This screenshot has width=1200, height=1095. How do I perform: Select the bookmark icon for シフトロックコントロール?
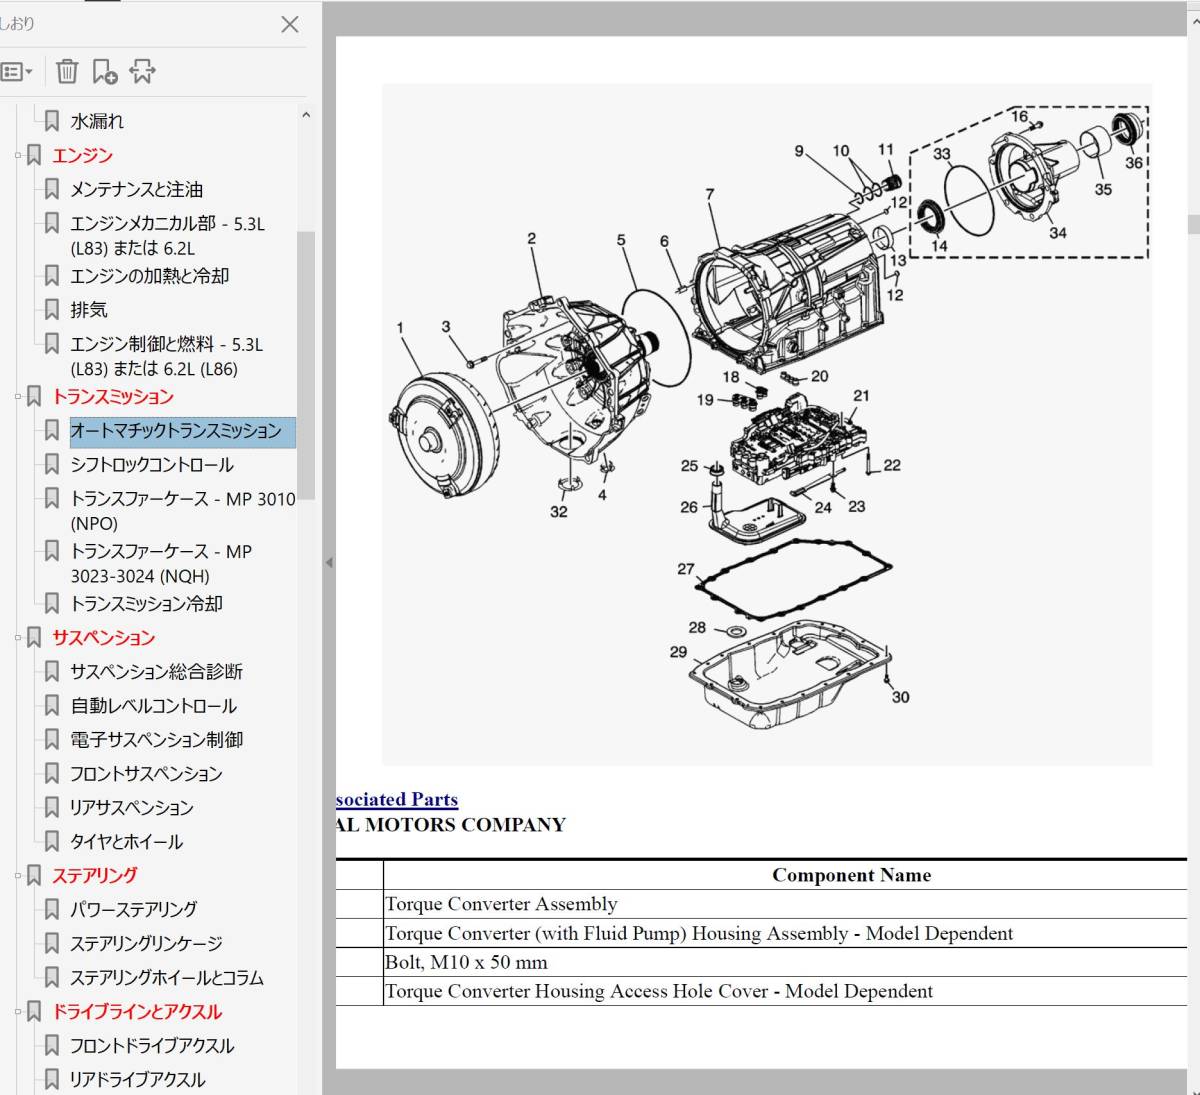click(52, 465)
